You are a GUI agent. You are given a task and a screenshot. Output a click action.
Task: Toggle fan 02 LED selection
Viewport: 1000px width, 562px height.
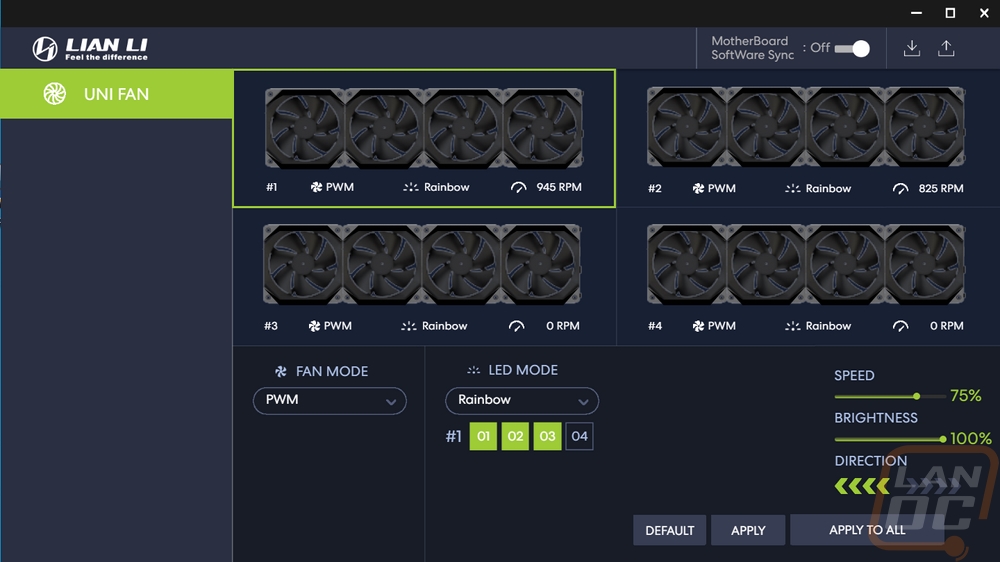(515, 436)
